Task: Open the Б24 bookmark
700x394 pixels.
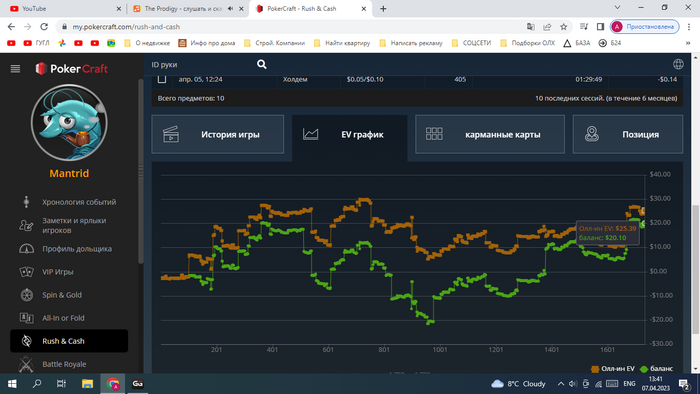Action: (x=610, y=43)
